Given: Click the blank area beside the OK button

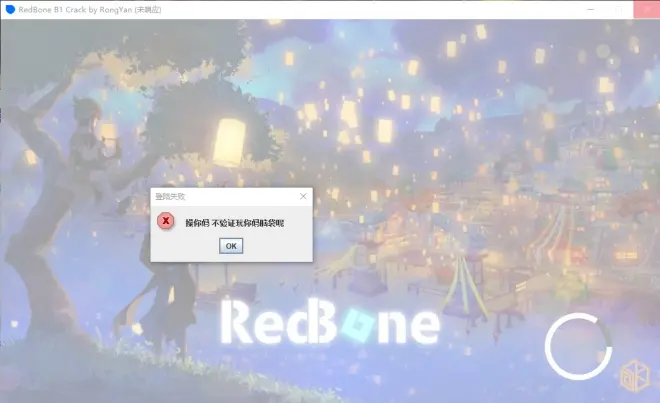Looking at the screenshot, I should [280, 246].
